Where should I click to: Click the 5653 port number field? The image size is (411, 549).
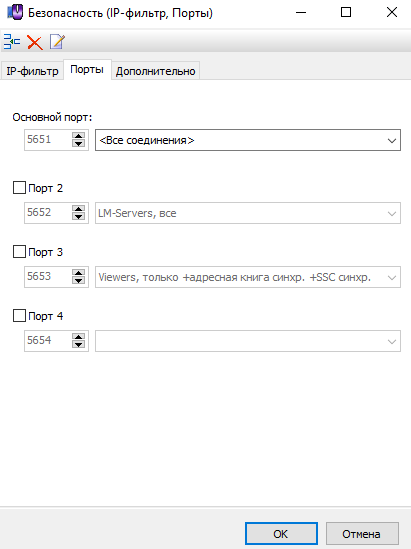click(x=48, y=277)
